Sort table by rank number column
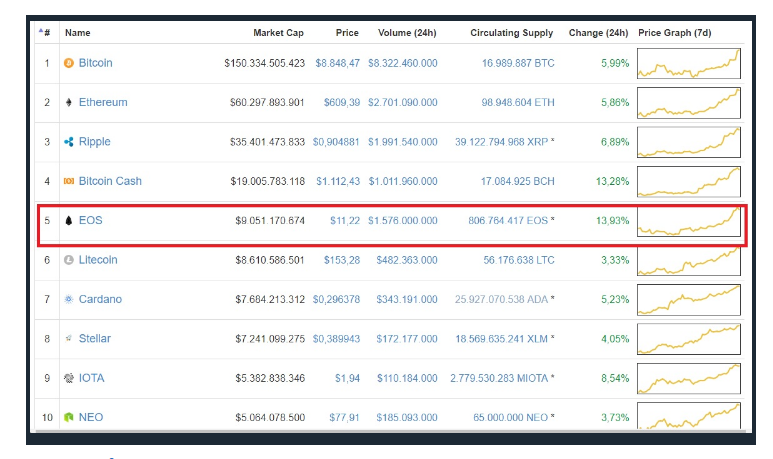Screen dimensions: 773x459 (44, 33)
